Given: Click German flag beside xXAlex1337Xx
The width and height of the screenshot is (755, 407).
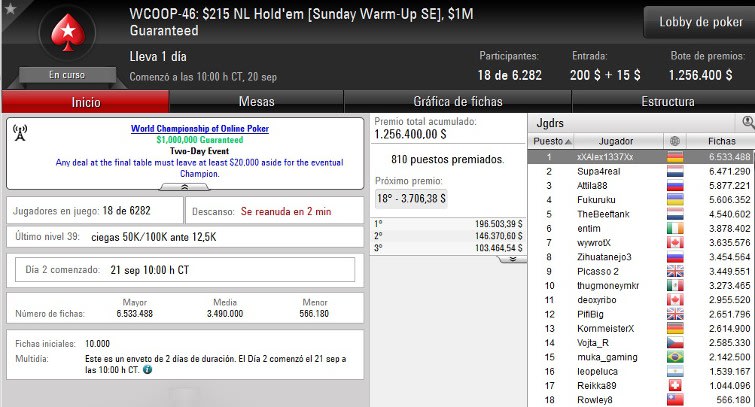Looking at the screenshot, I should [x=675, y=157].
